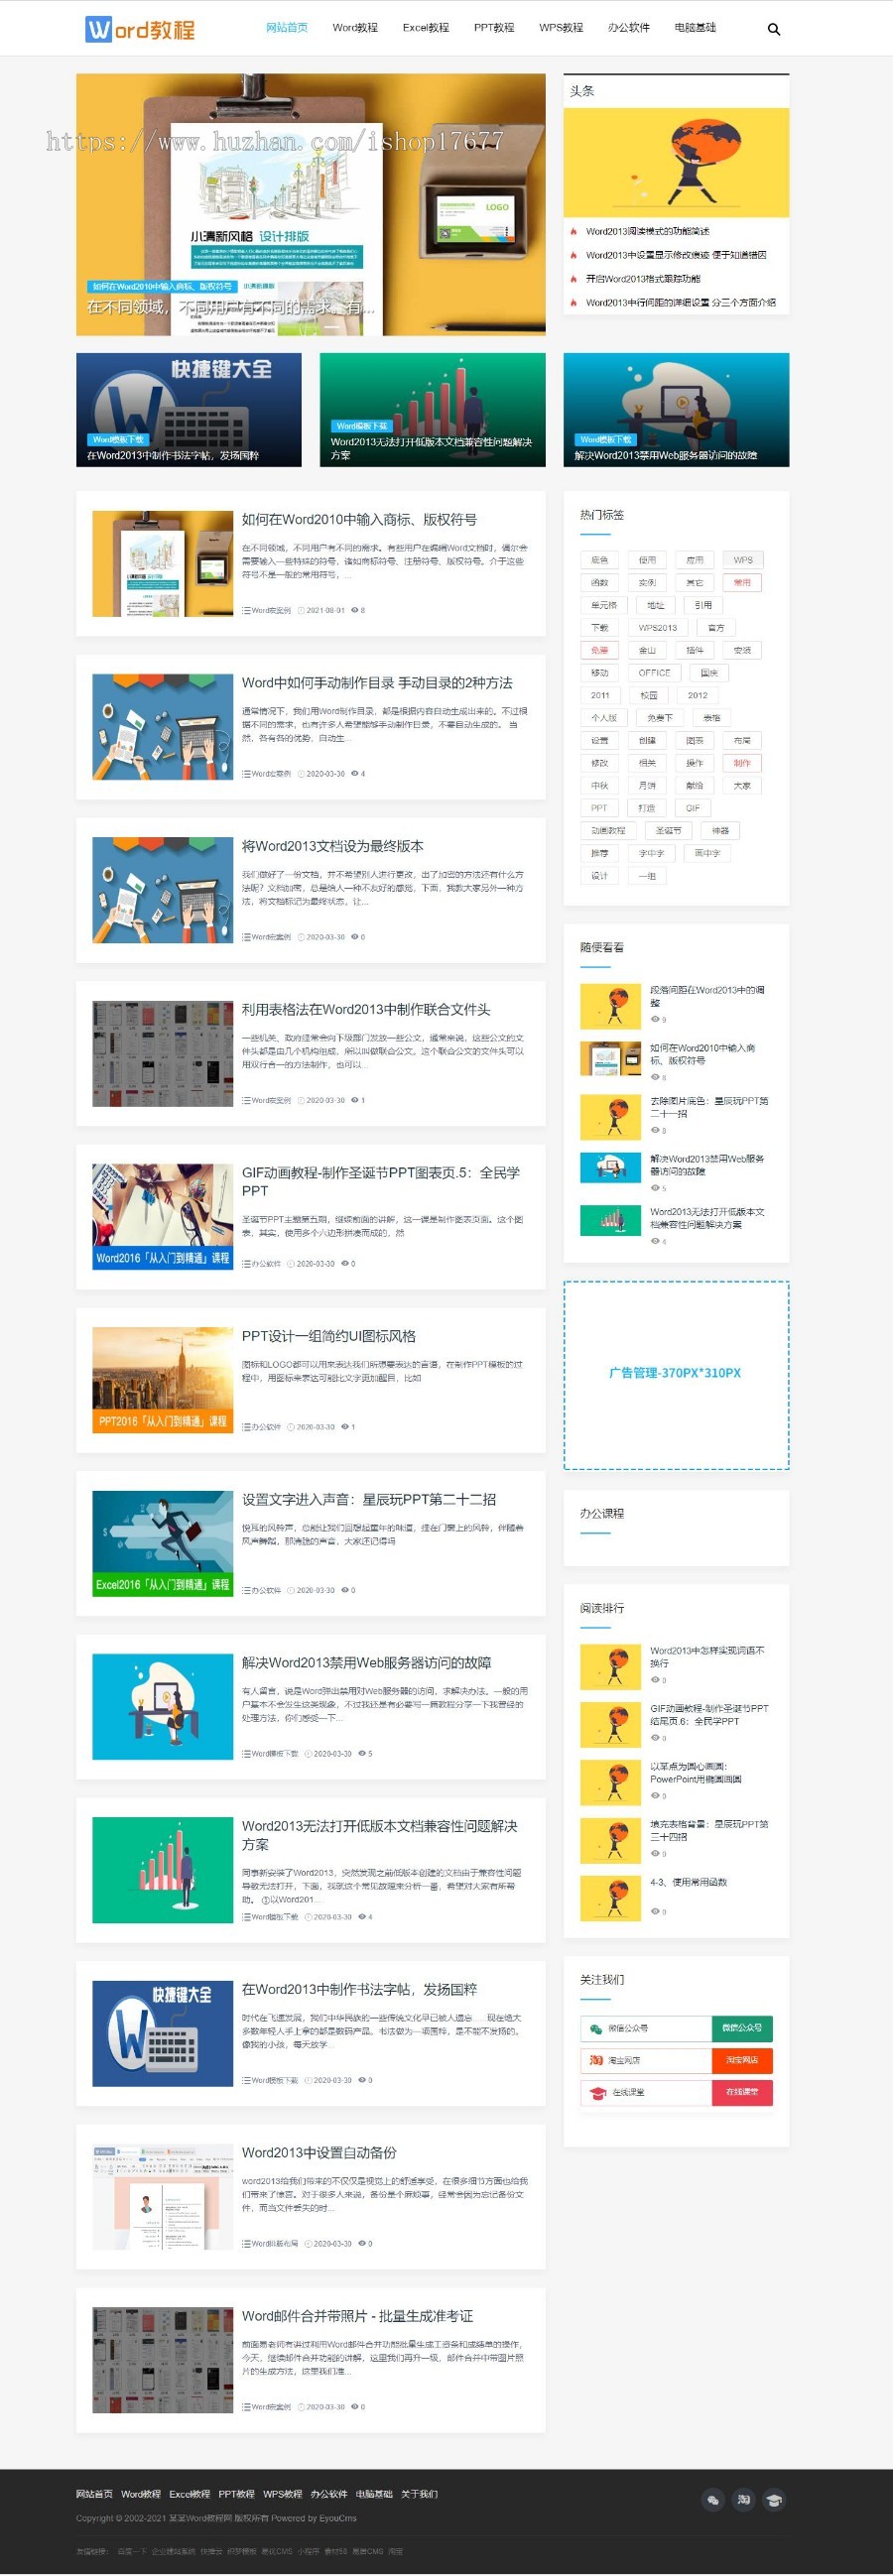Select the WPS hot tag
The width and height of the screenshot is (893, 2576).
pos(743,560)
